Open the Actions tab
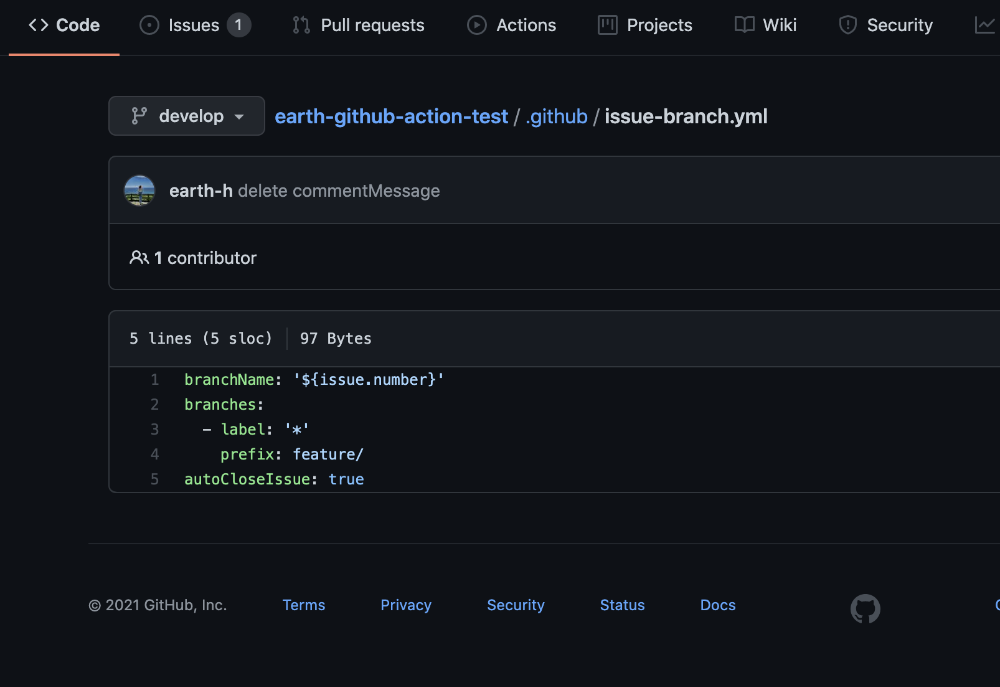The width and height of the screenshot is (1000, 687). [x=511, y=26]
